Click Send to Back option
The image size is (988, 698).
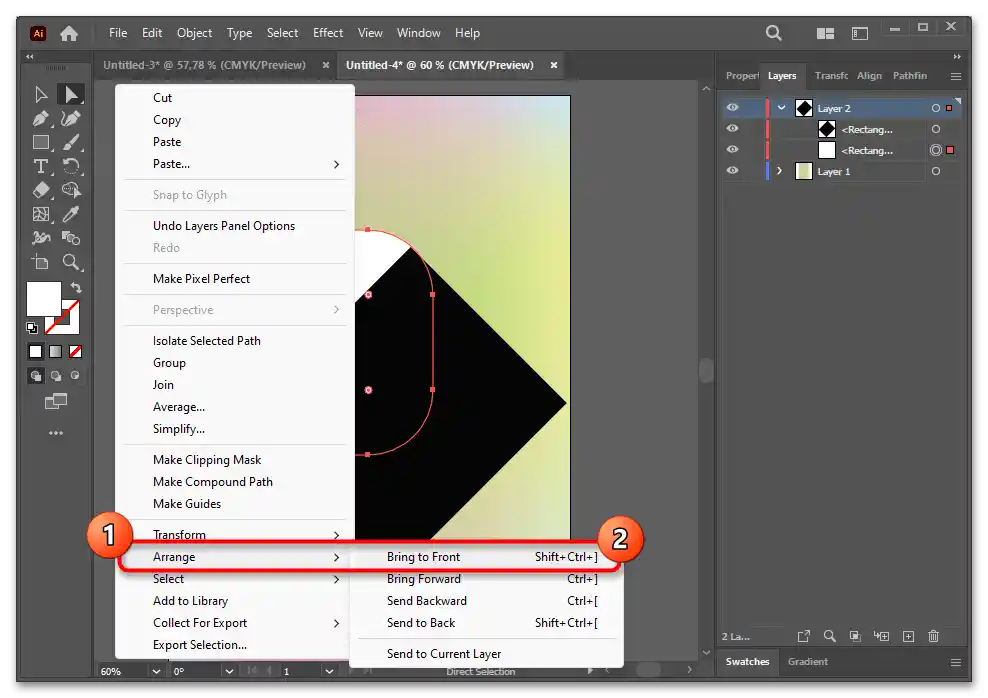coord(421,623)
